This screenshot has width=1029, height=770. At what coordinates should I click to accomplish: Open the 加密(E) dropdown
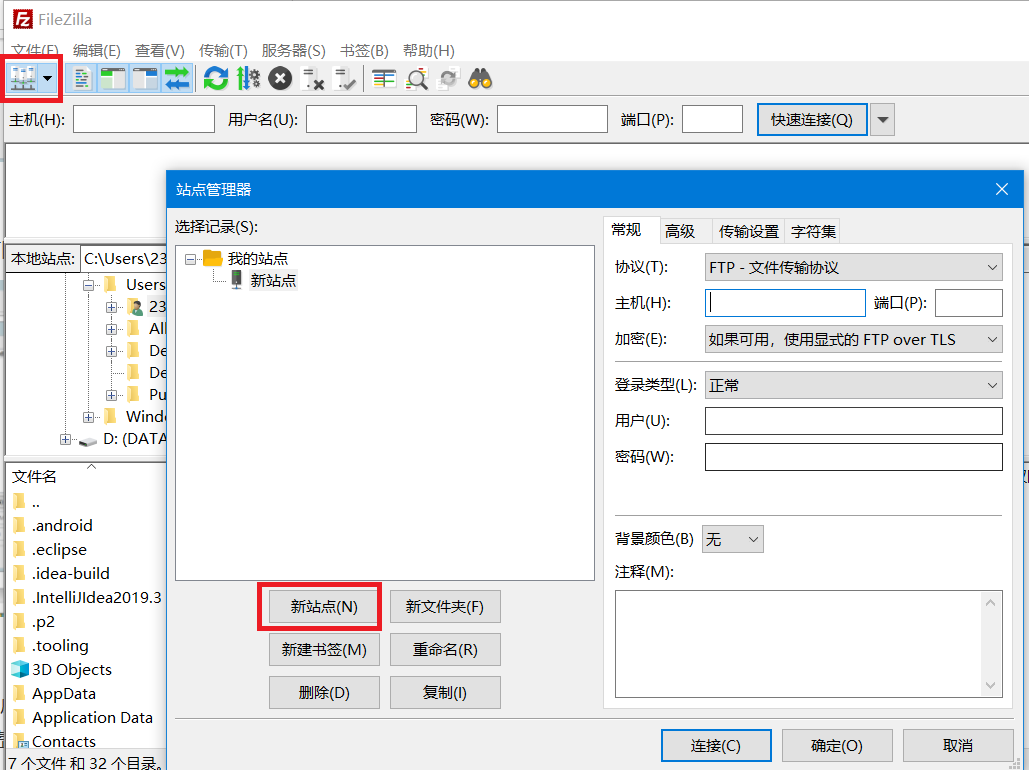(x=853, y=339)
